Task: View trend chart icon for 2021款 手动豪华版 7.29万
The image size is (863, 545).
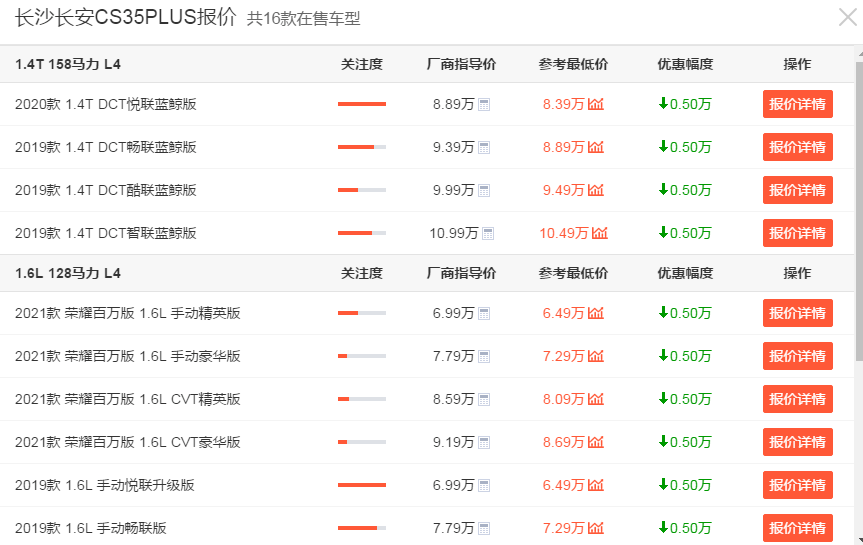Action: coord(596,356)
